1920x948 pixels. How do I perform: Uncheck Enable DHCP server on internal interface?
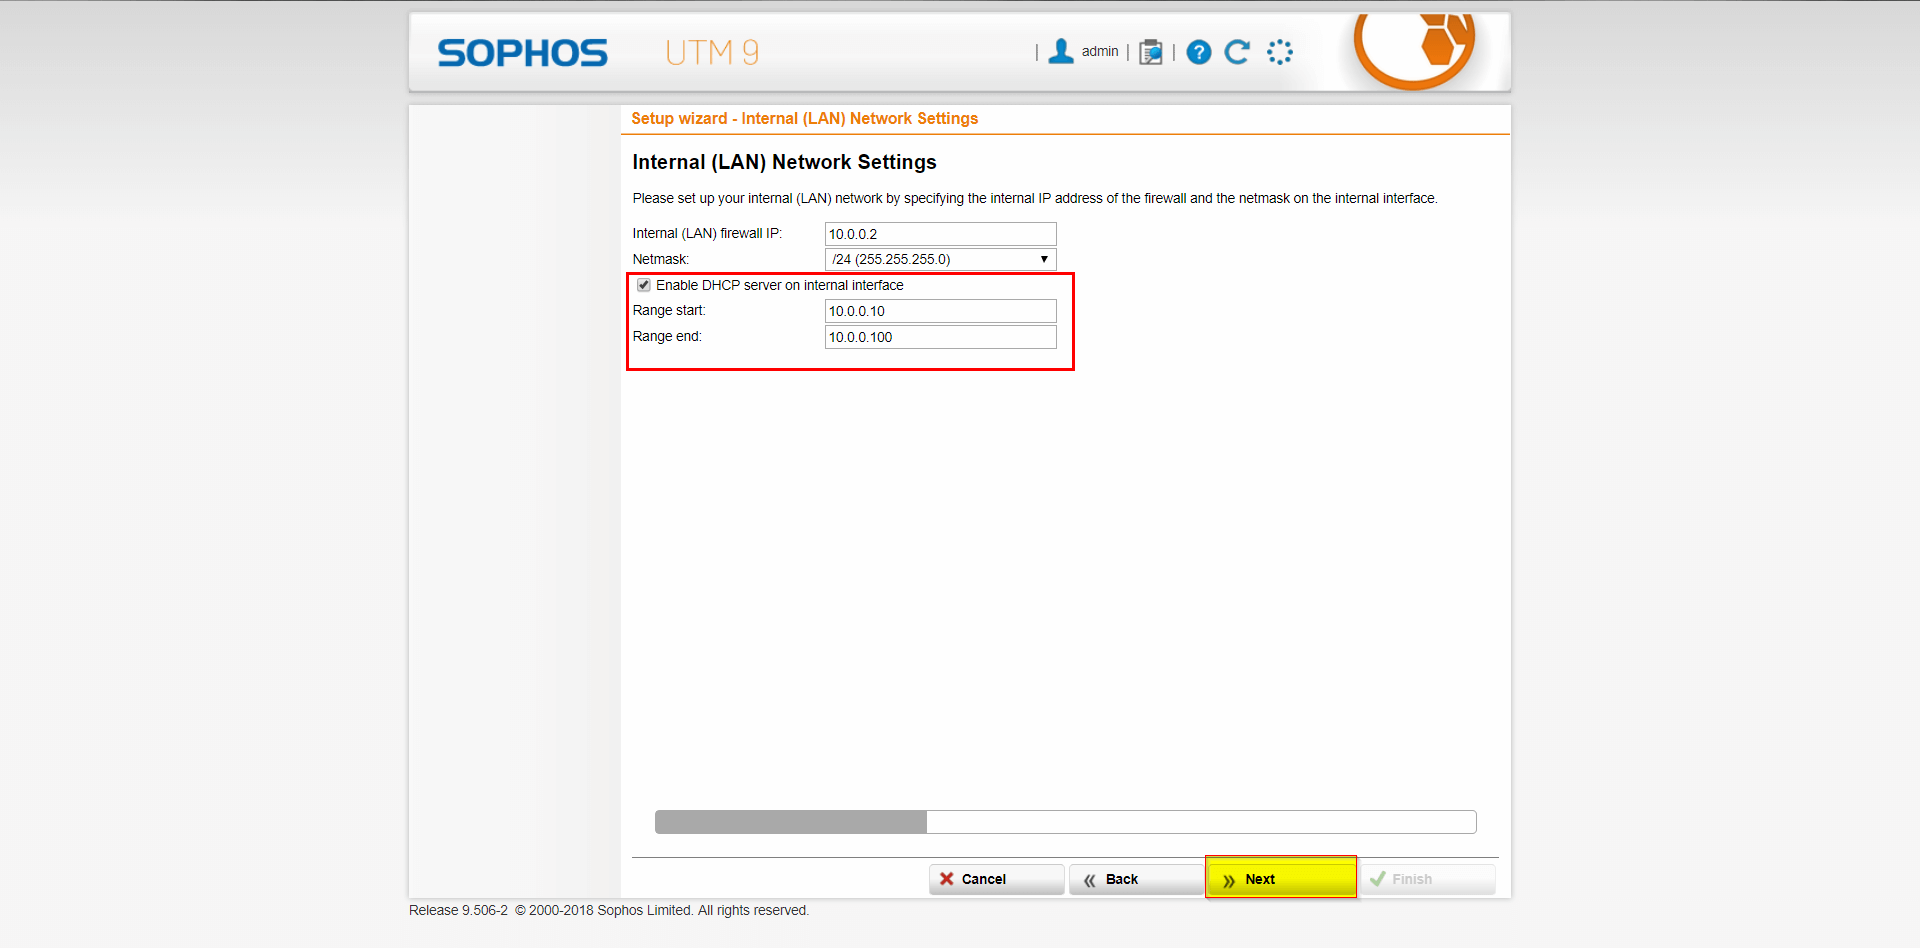click(644, 285)
